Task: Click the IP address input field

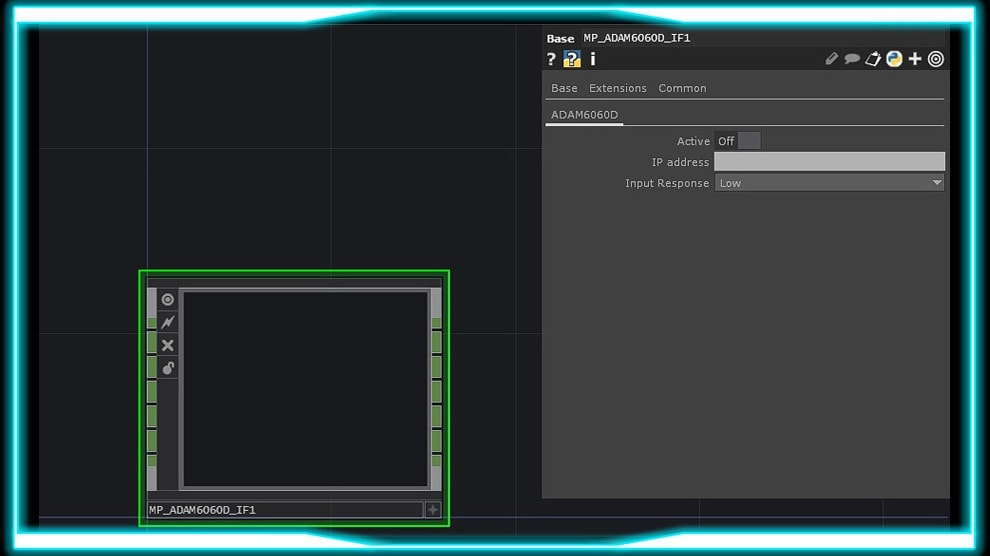Action: coord(829,162)
